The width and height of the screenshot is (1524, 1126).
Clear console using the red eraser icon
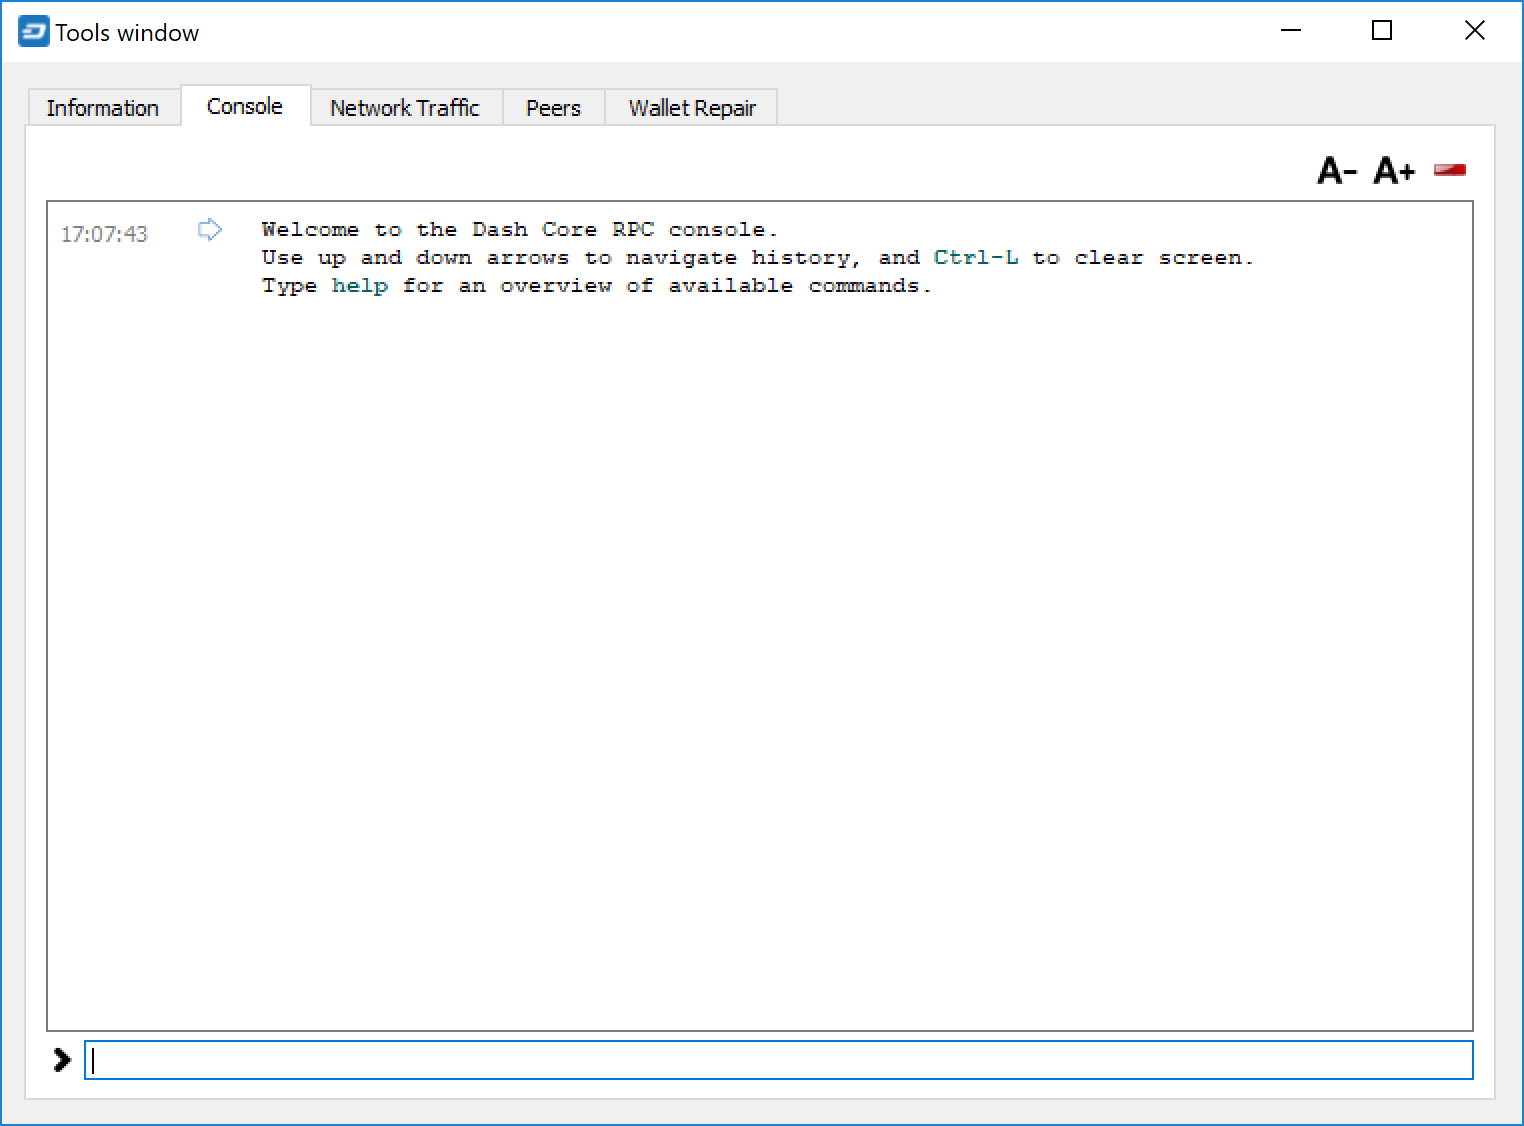tap(1450, 170)
